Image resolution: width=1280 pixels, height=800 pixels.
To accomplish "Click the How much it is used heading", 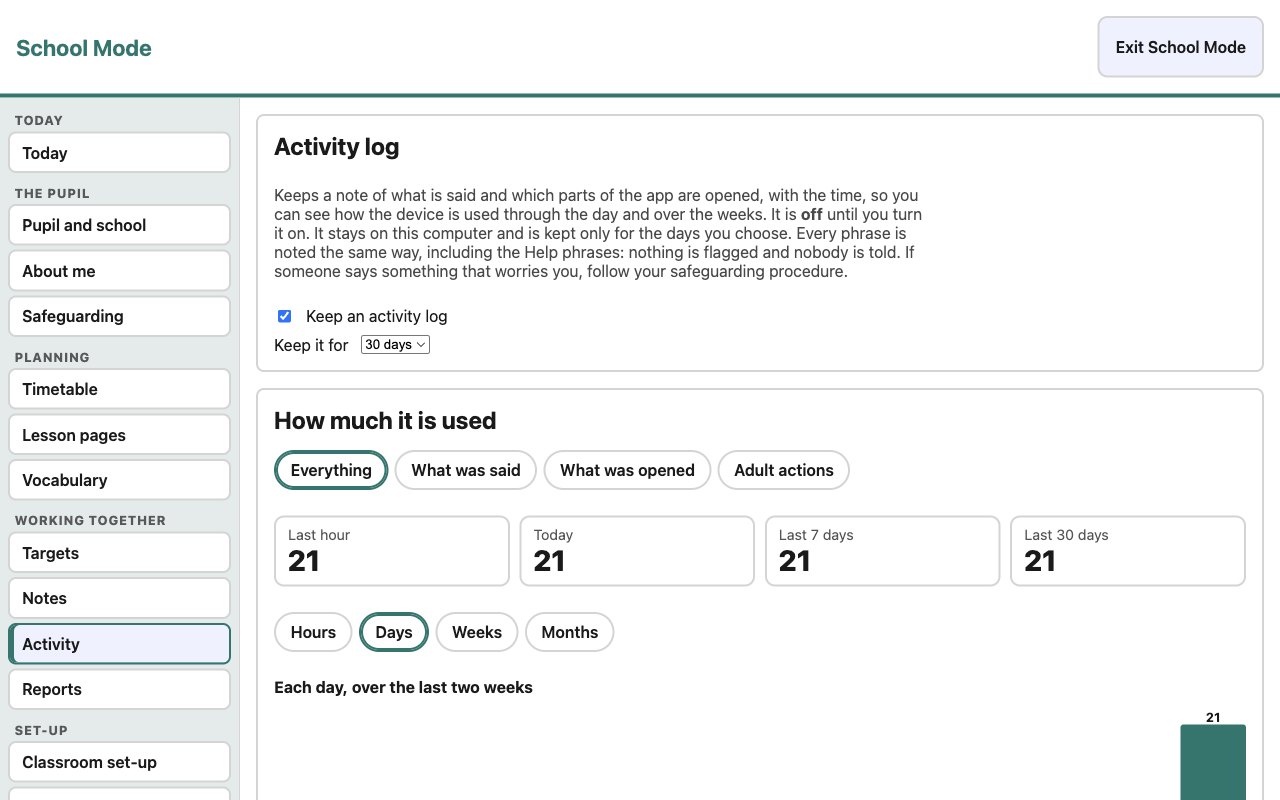I will [x=385, y=421].
